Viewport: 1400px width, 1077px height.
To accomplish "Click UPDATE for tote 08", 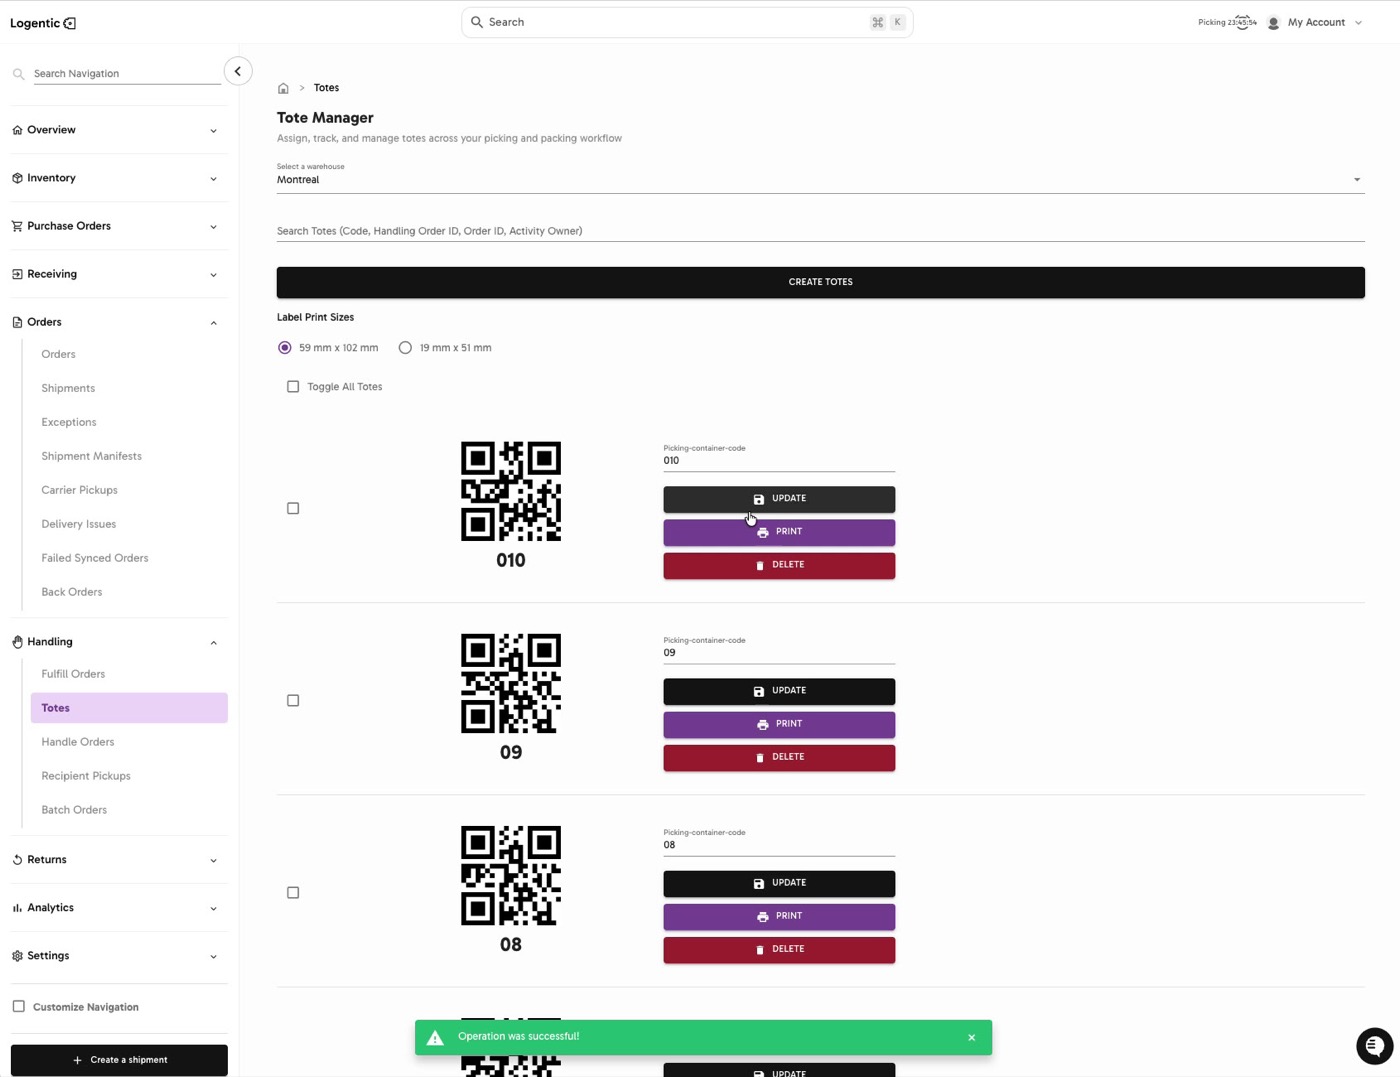I will [x=779, y=884].
